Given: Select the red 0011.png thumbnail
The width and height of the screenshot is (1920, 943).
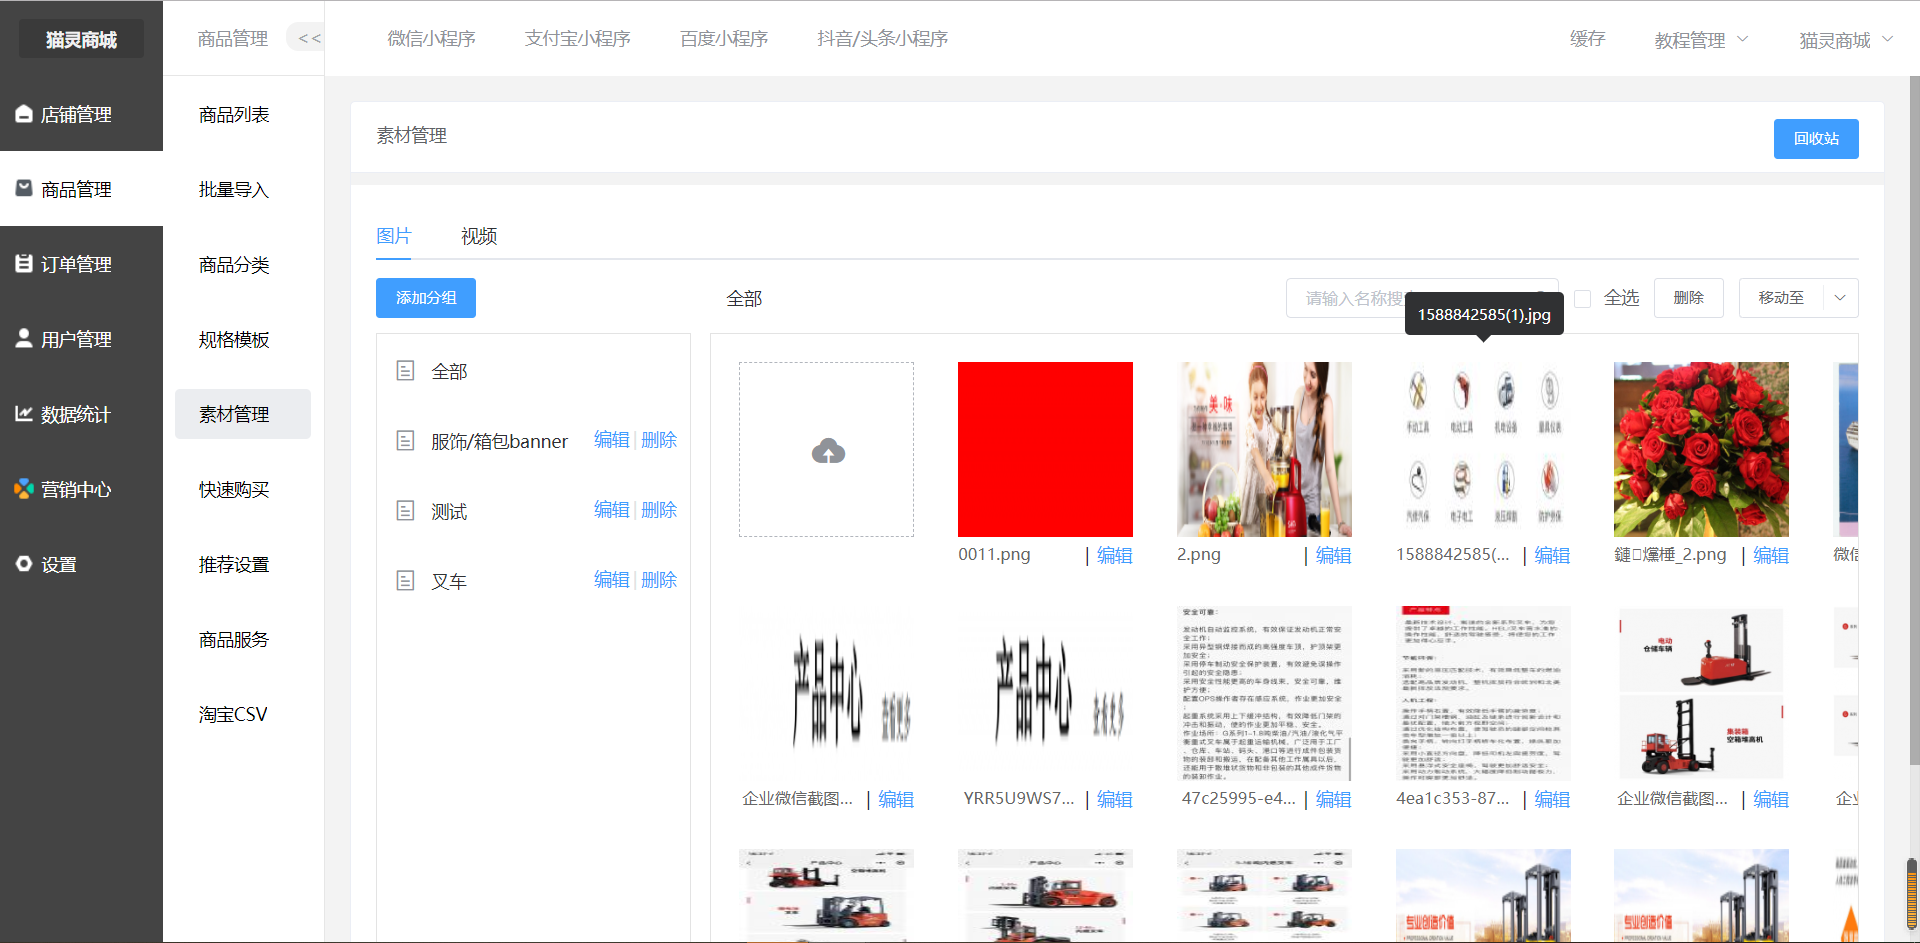Looking at the screenshot, I should [x=1045, y=449].
